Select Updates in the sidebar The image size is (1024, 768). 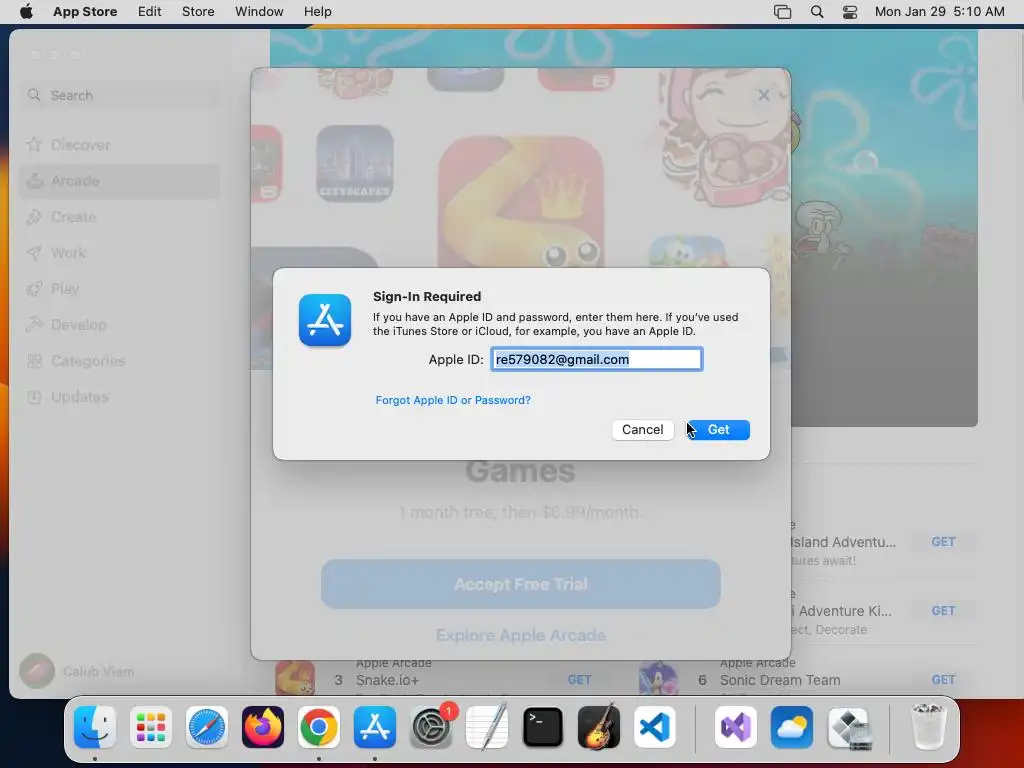click(x=120, y=396)
